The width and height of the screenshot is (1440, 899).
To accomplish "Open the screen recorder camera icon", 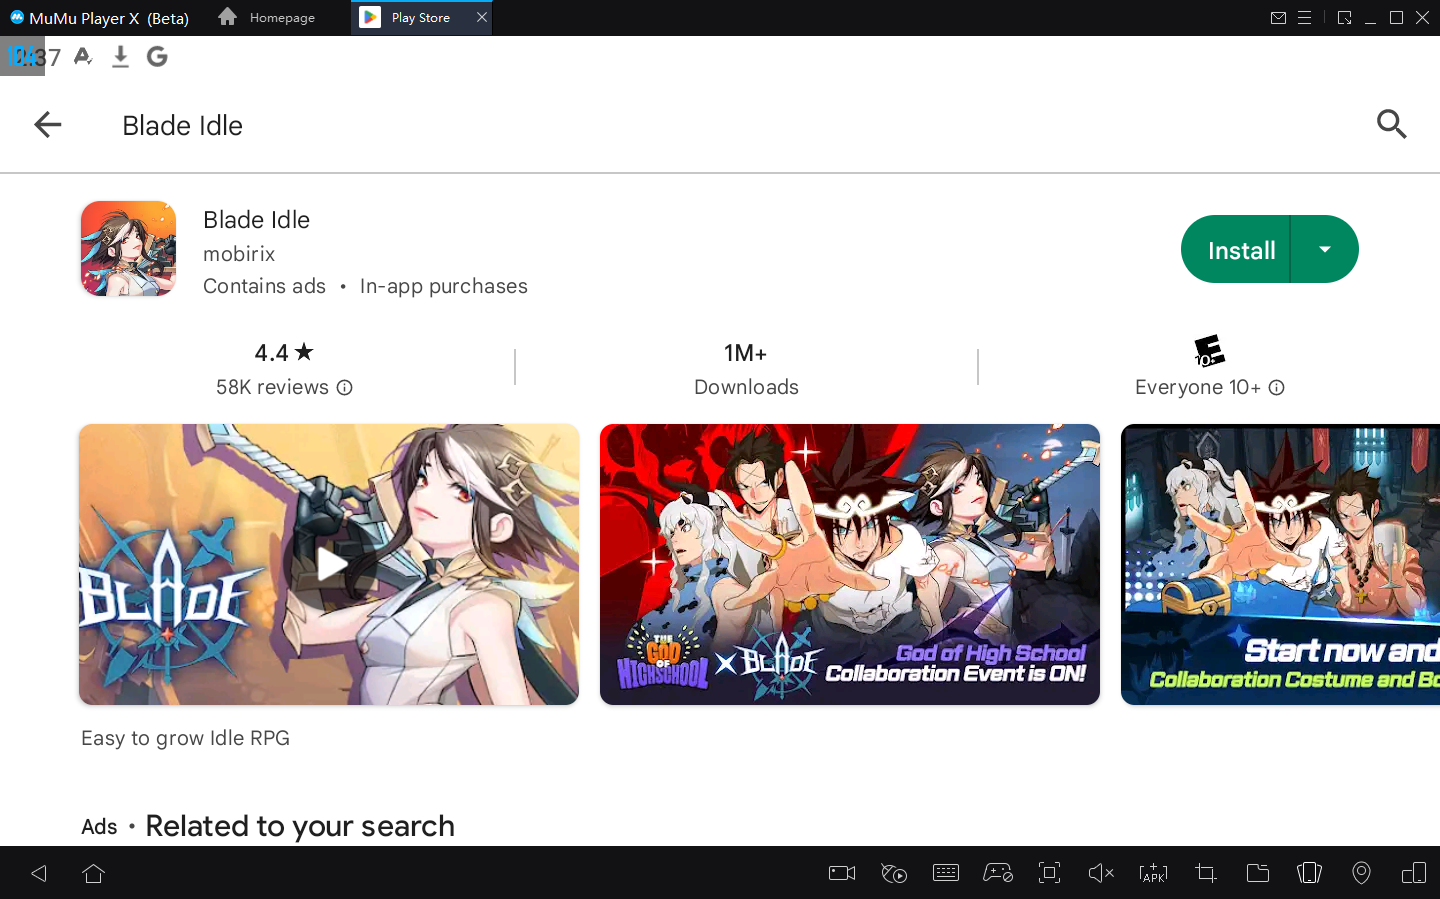I will [842, 873].
